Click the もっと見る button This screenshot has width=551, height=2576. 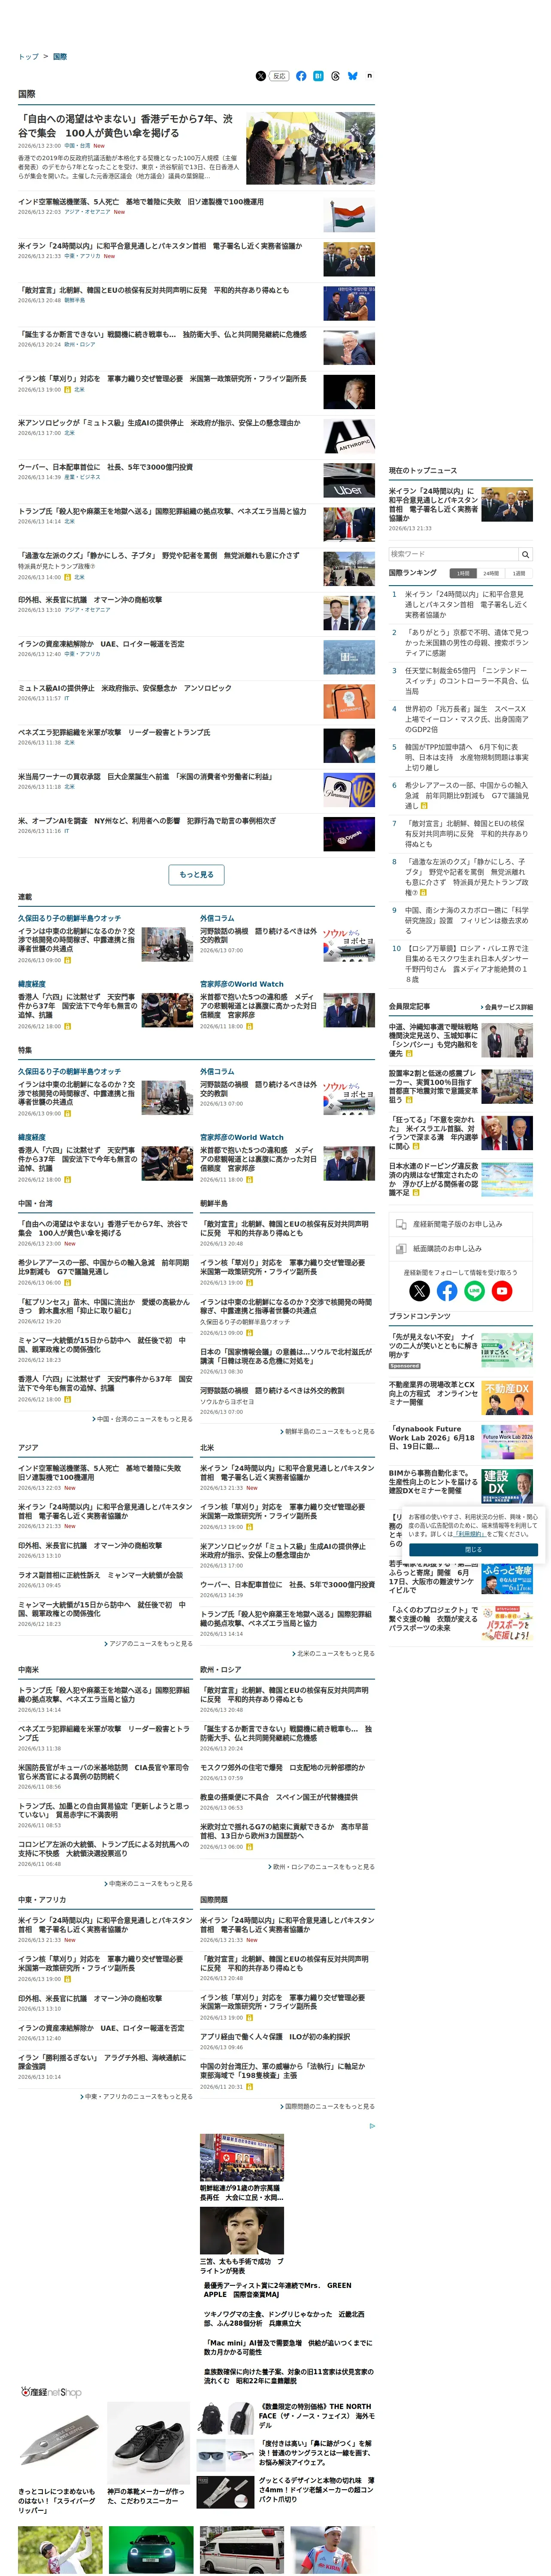pos(197,875)
